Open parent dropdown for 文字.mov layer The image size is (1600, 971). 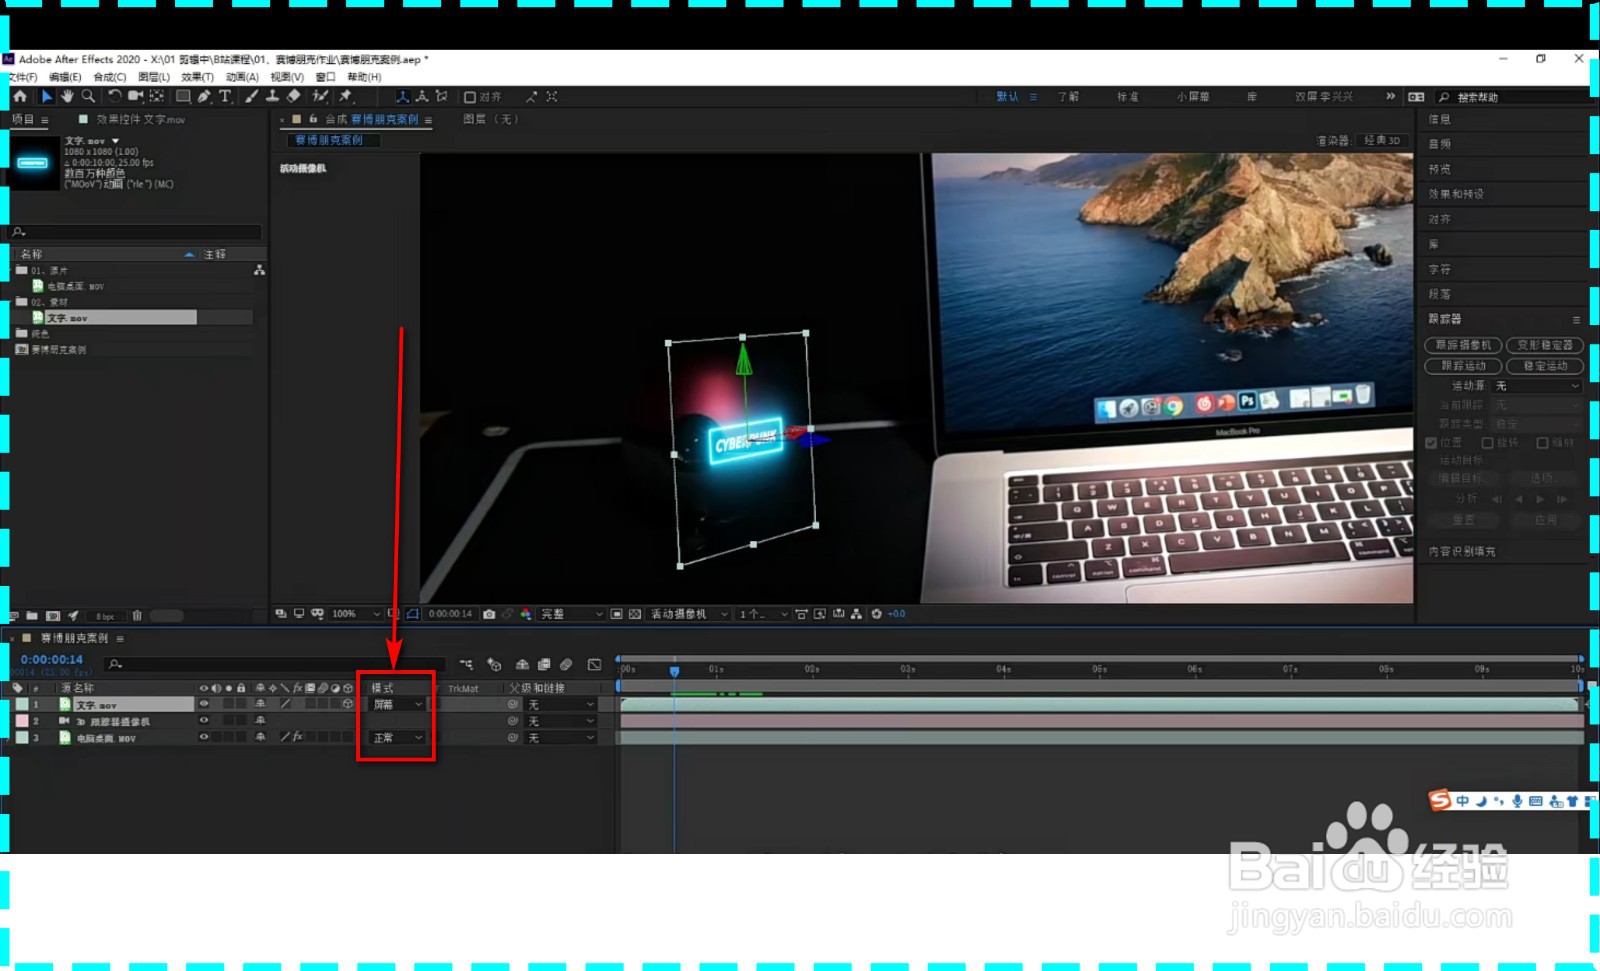pyautogui.click(x=560, y=704)
